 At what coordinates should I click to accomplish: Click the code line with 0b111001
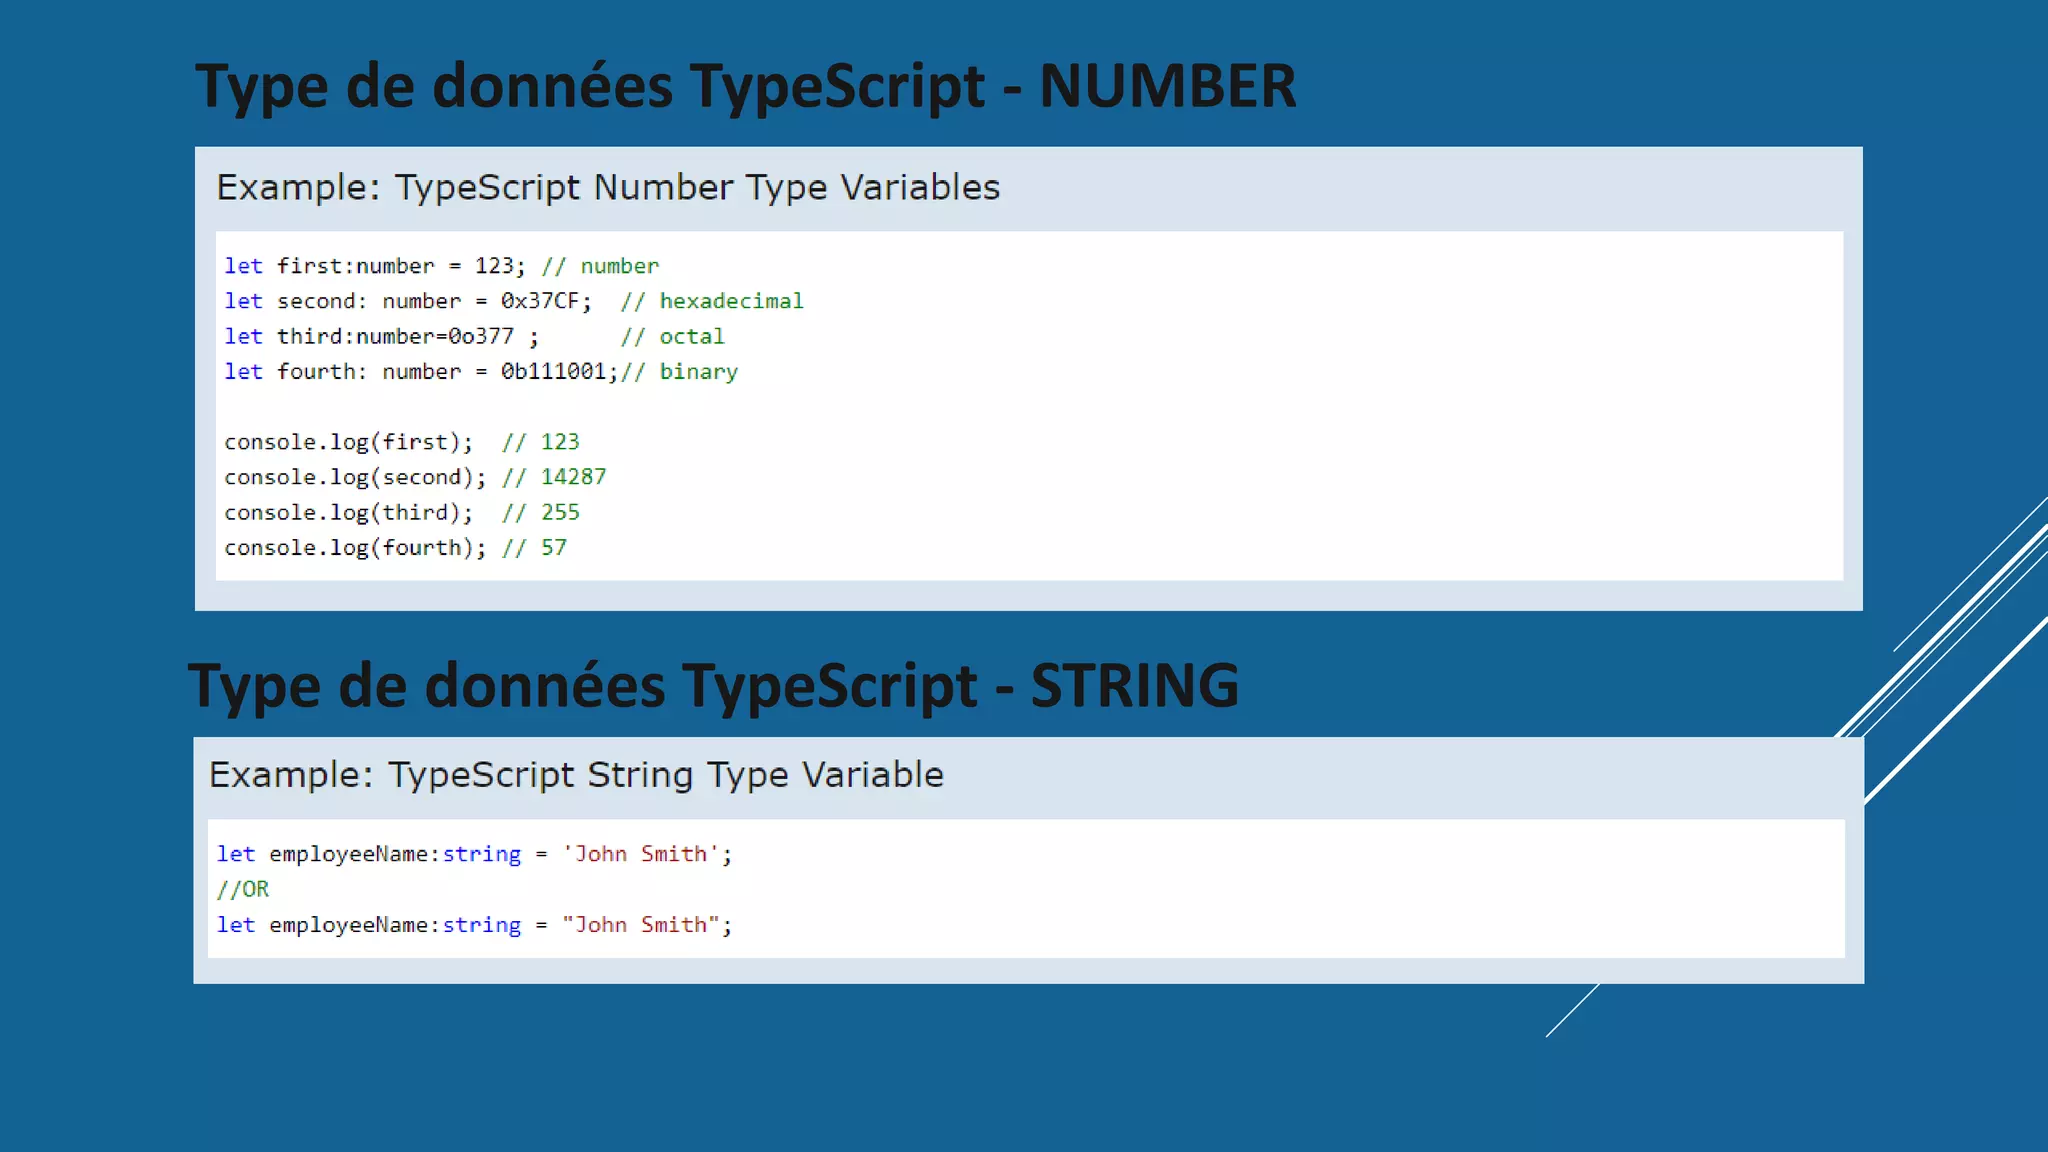pos(481,372)
